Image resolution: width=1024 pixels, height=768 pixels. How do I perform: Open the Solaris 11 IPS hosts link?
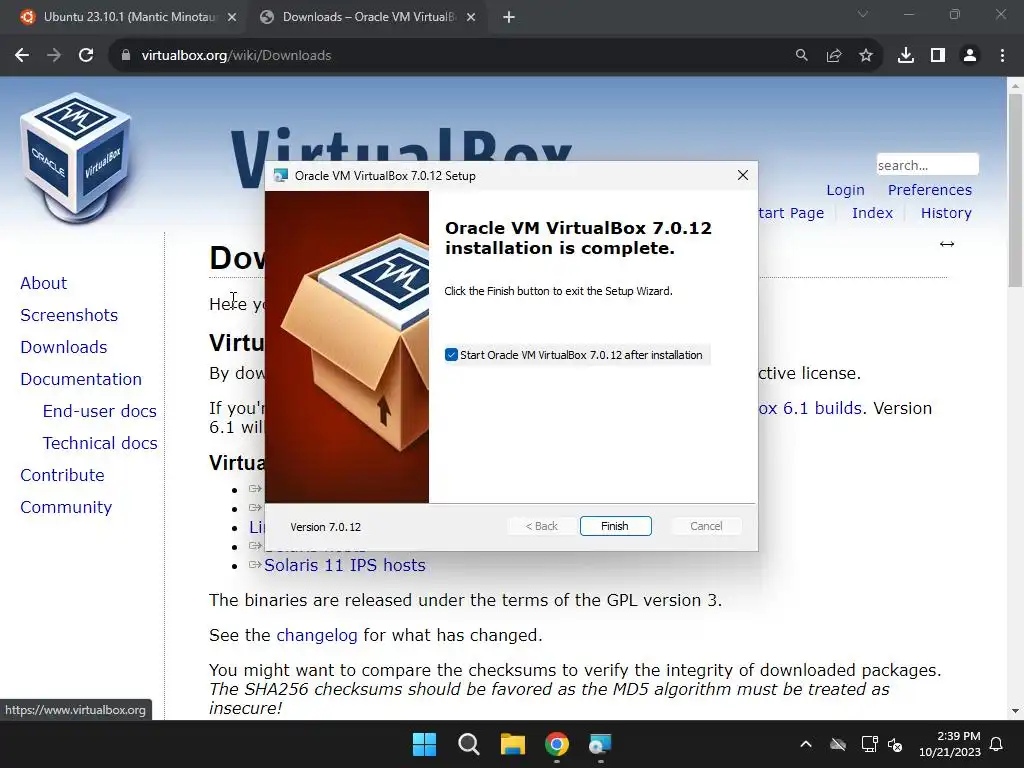345,565
